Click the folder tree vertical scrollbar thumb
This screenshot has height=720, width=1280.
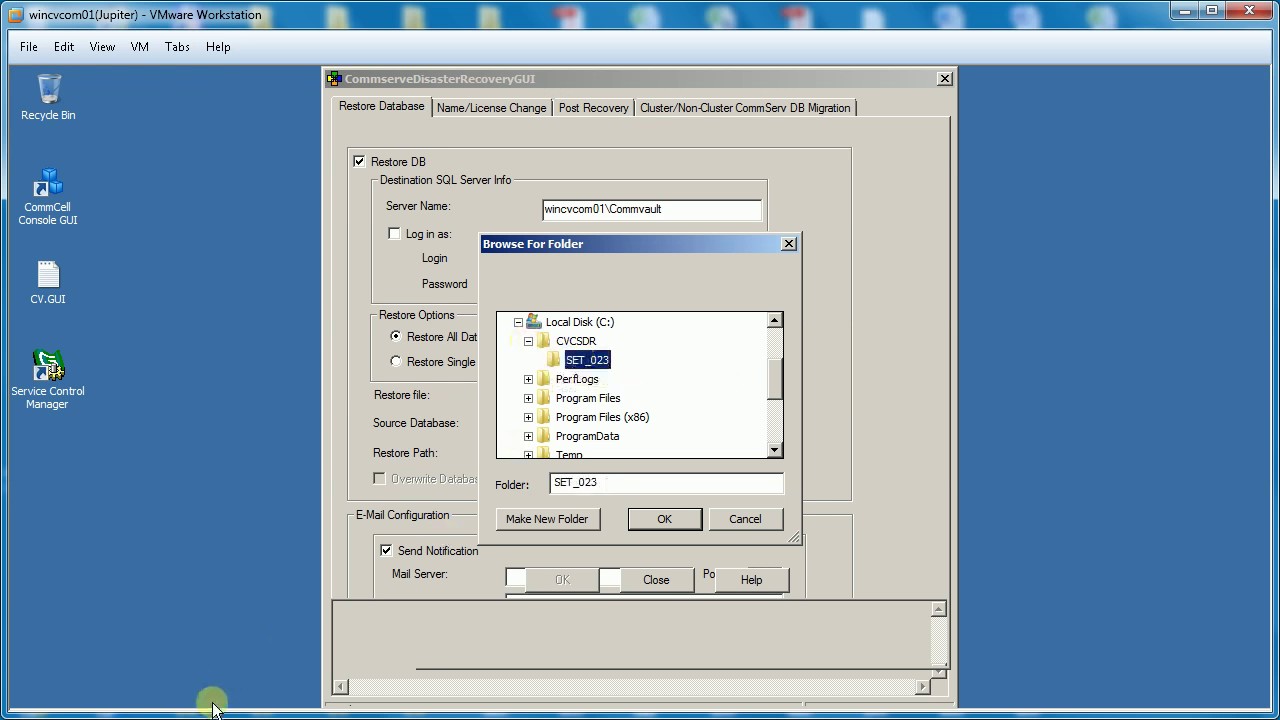[x=774, y=378]
